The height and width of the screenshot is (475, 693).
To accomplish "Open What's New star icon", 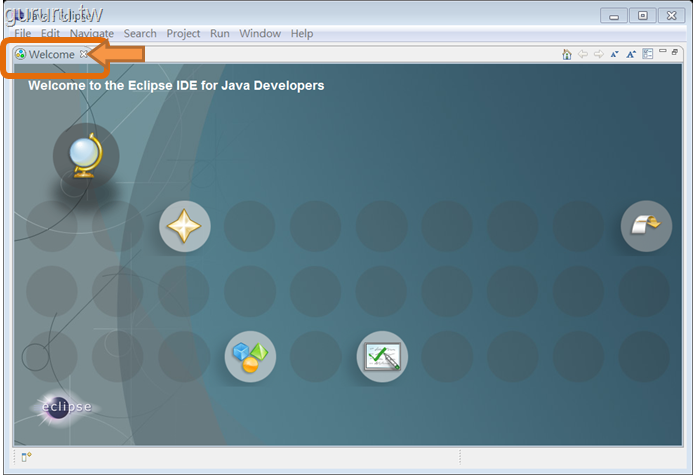I will [185, 226].
